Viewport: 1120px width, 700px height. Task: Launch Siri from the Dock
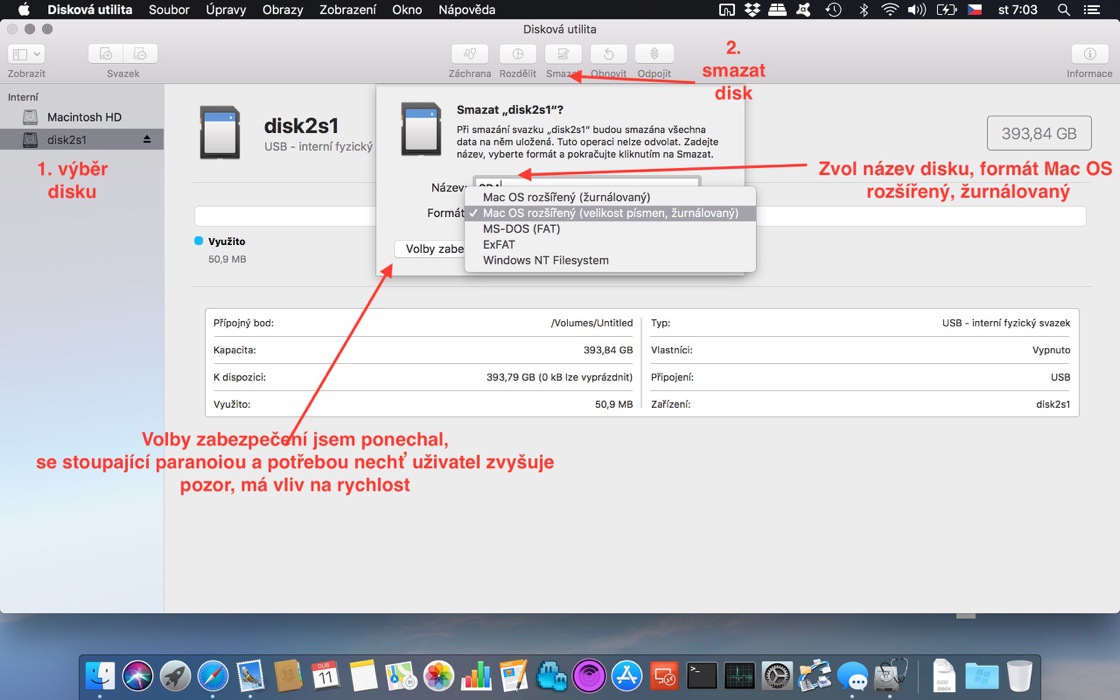point(138,675)
